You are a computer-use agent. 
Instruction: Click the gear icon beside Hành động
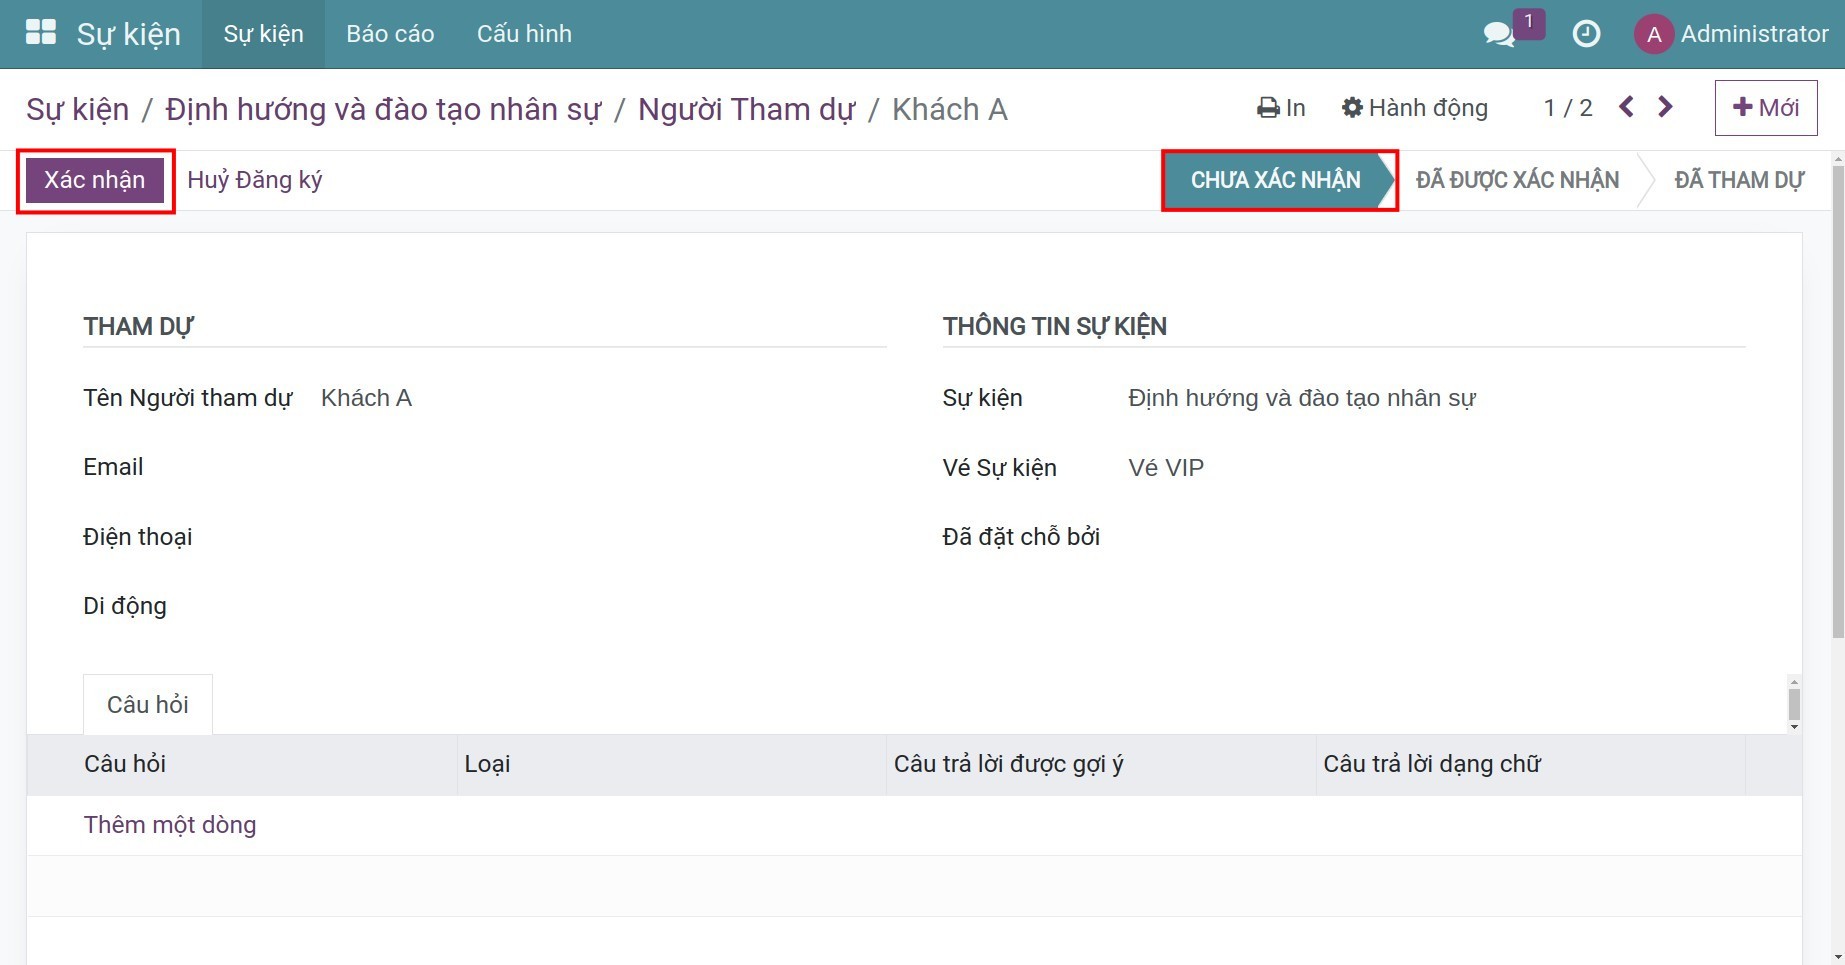1352,107
